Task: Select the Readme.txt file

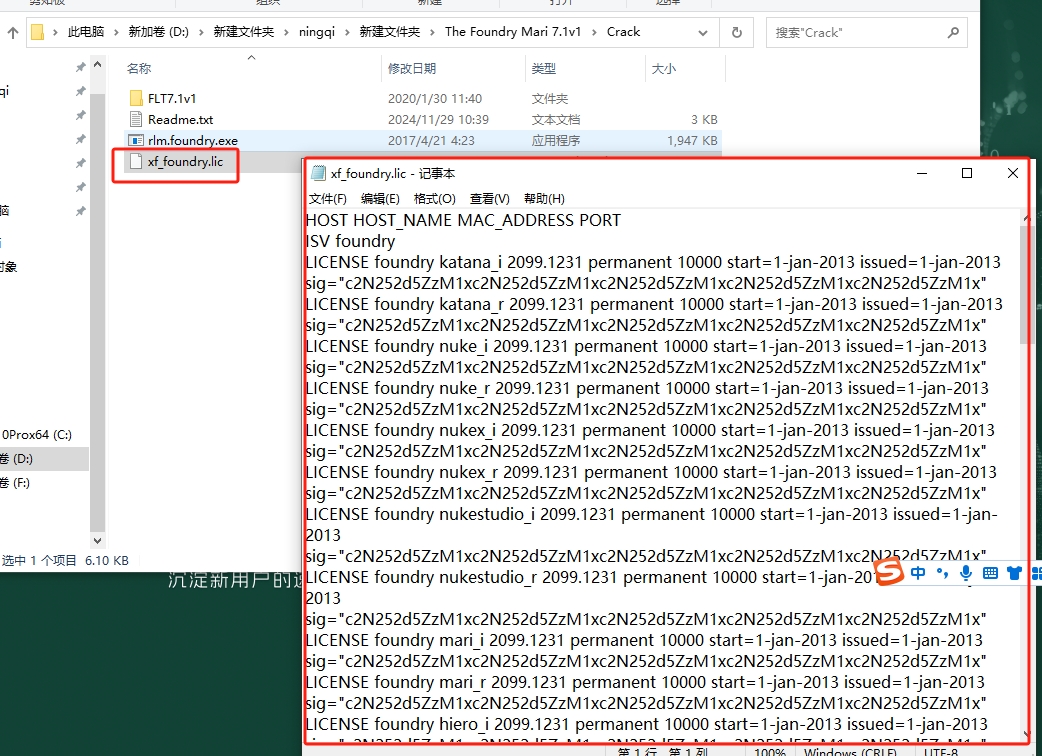Action: point(180,120)
